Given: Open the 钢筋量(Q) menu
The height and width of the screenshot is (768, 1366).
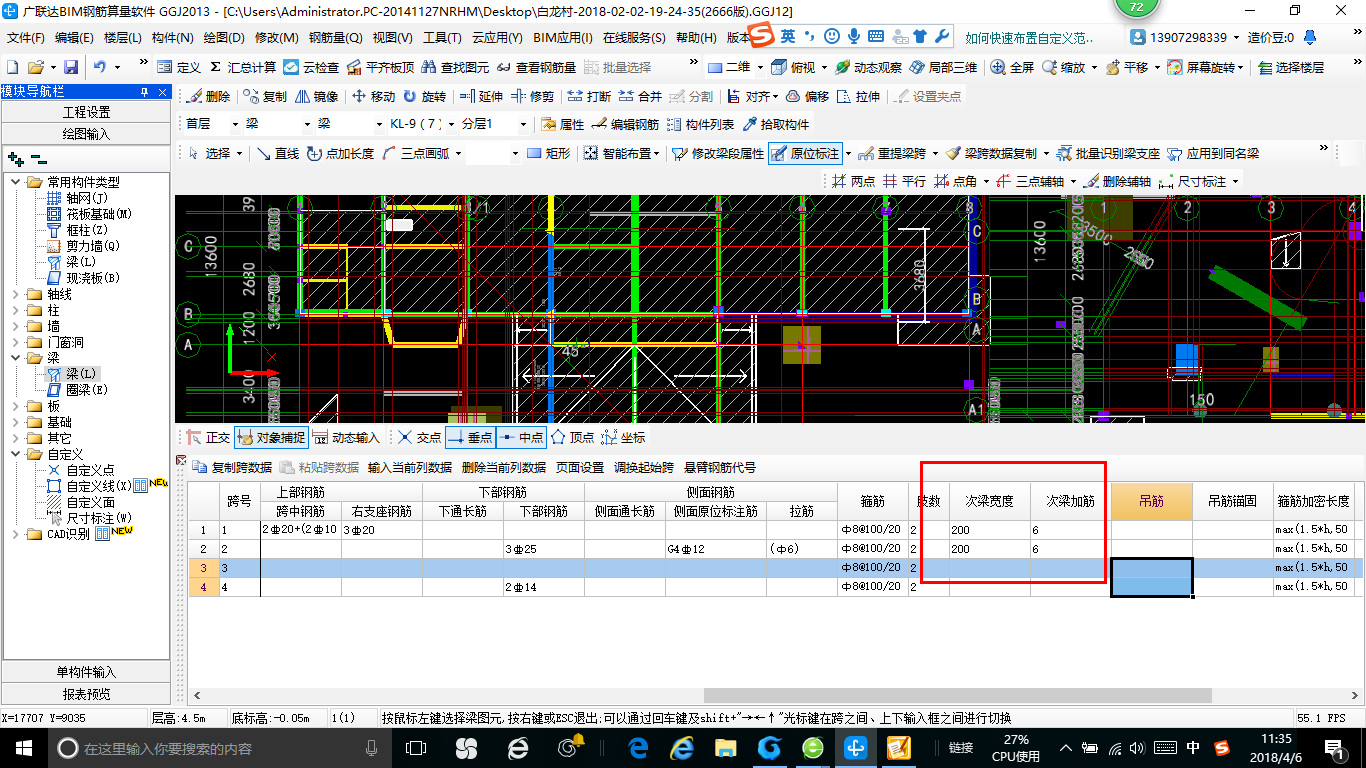Looking at the screenshot, I should (335, 38).
